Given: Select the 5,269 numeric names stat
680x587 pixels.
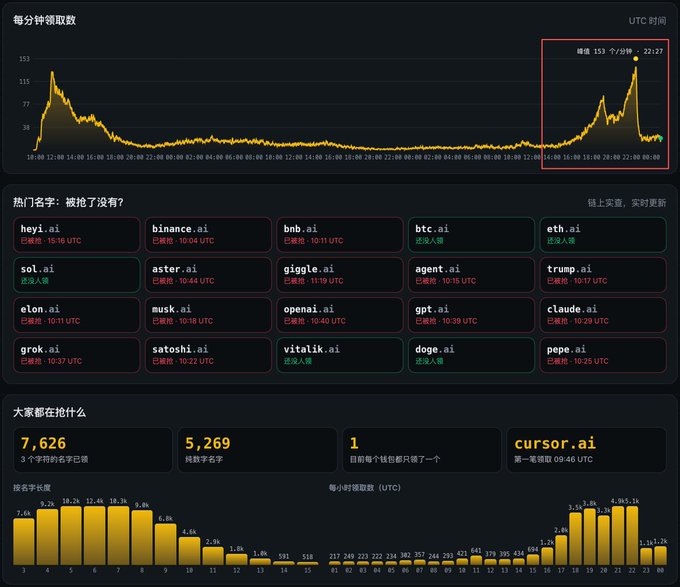Looking at the screenshot, I should [257, 450].
